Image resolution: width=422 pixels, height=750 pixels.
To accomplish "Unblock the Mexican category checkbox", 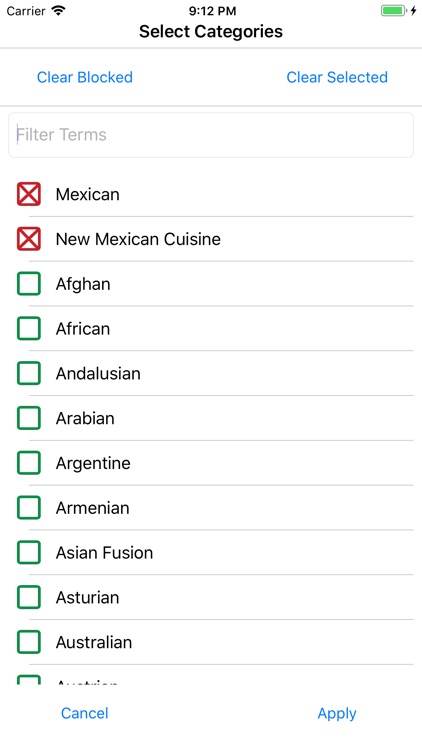I will coord(29,194).
